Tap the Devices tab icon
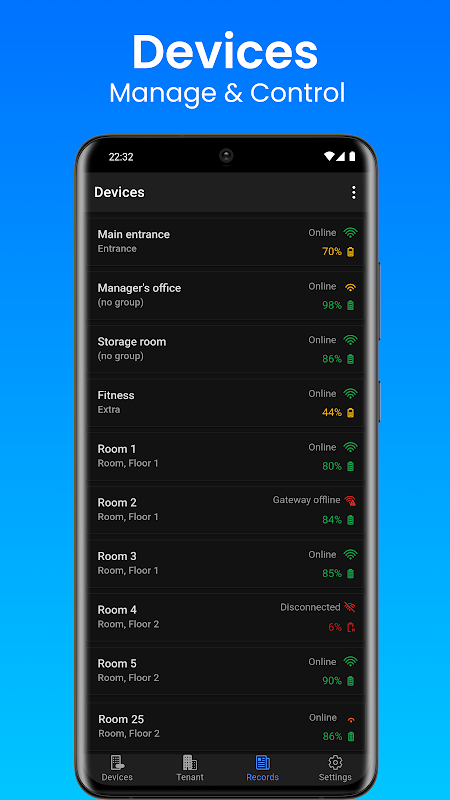The width and height of the screenshot is (450, 800). coord(117,763)
